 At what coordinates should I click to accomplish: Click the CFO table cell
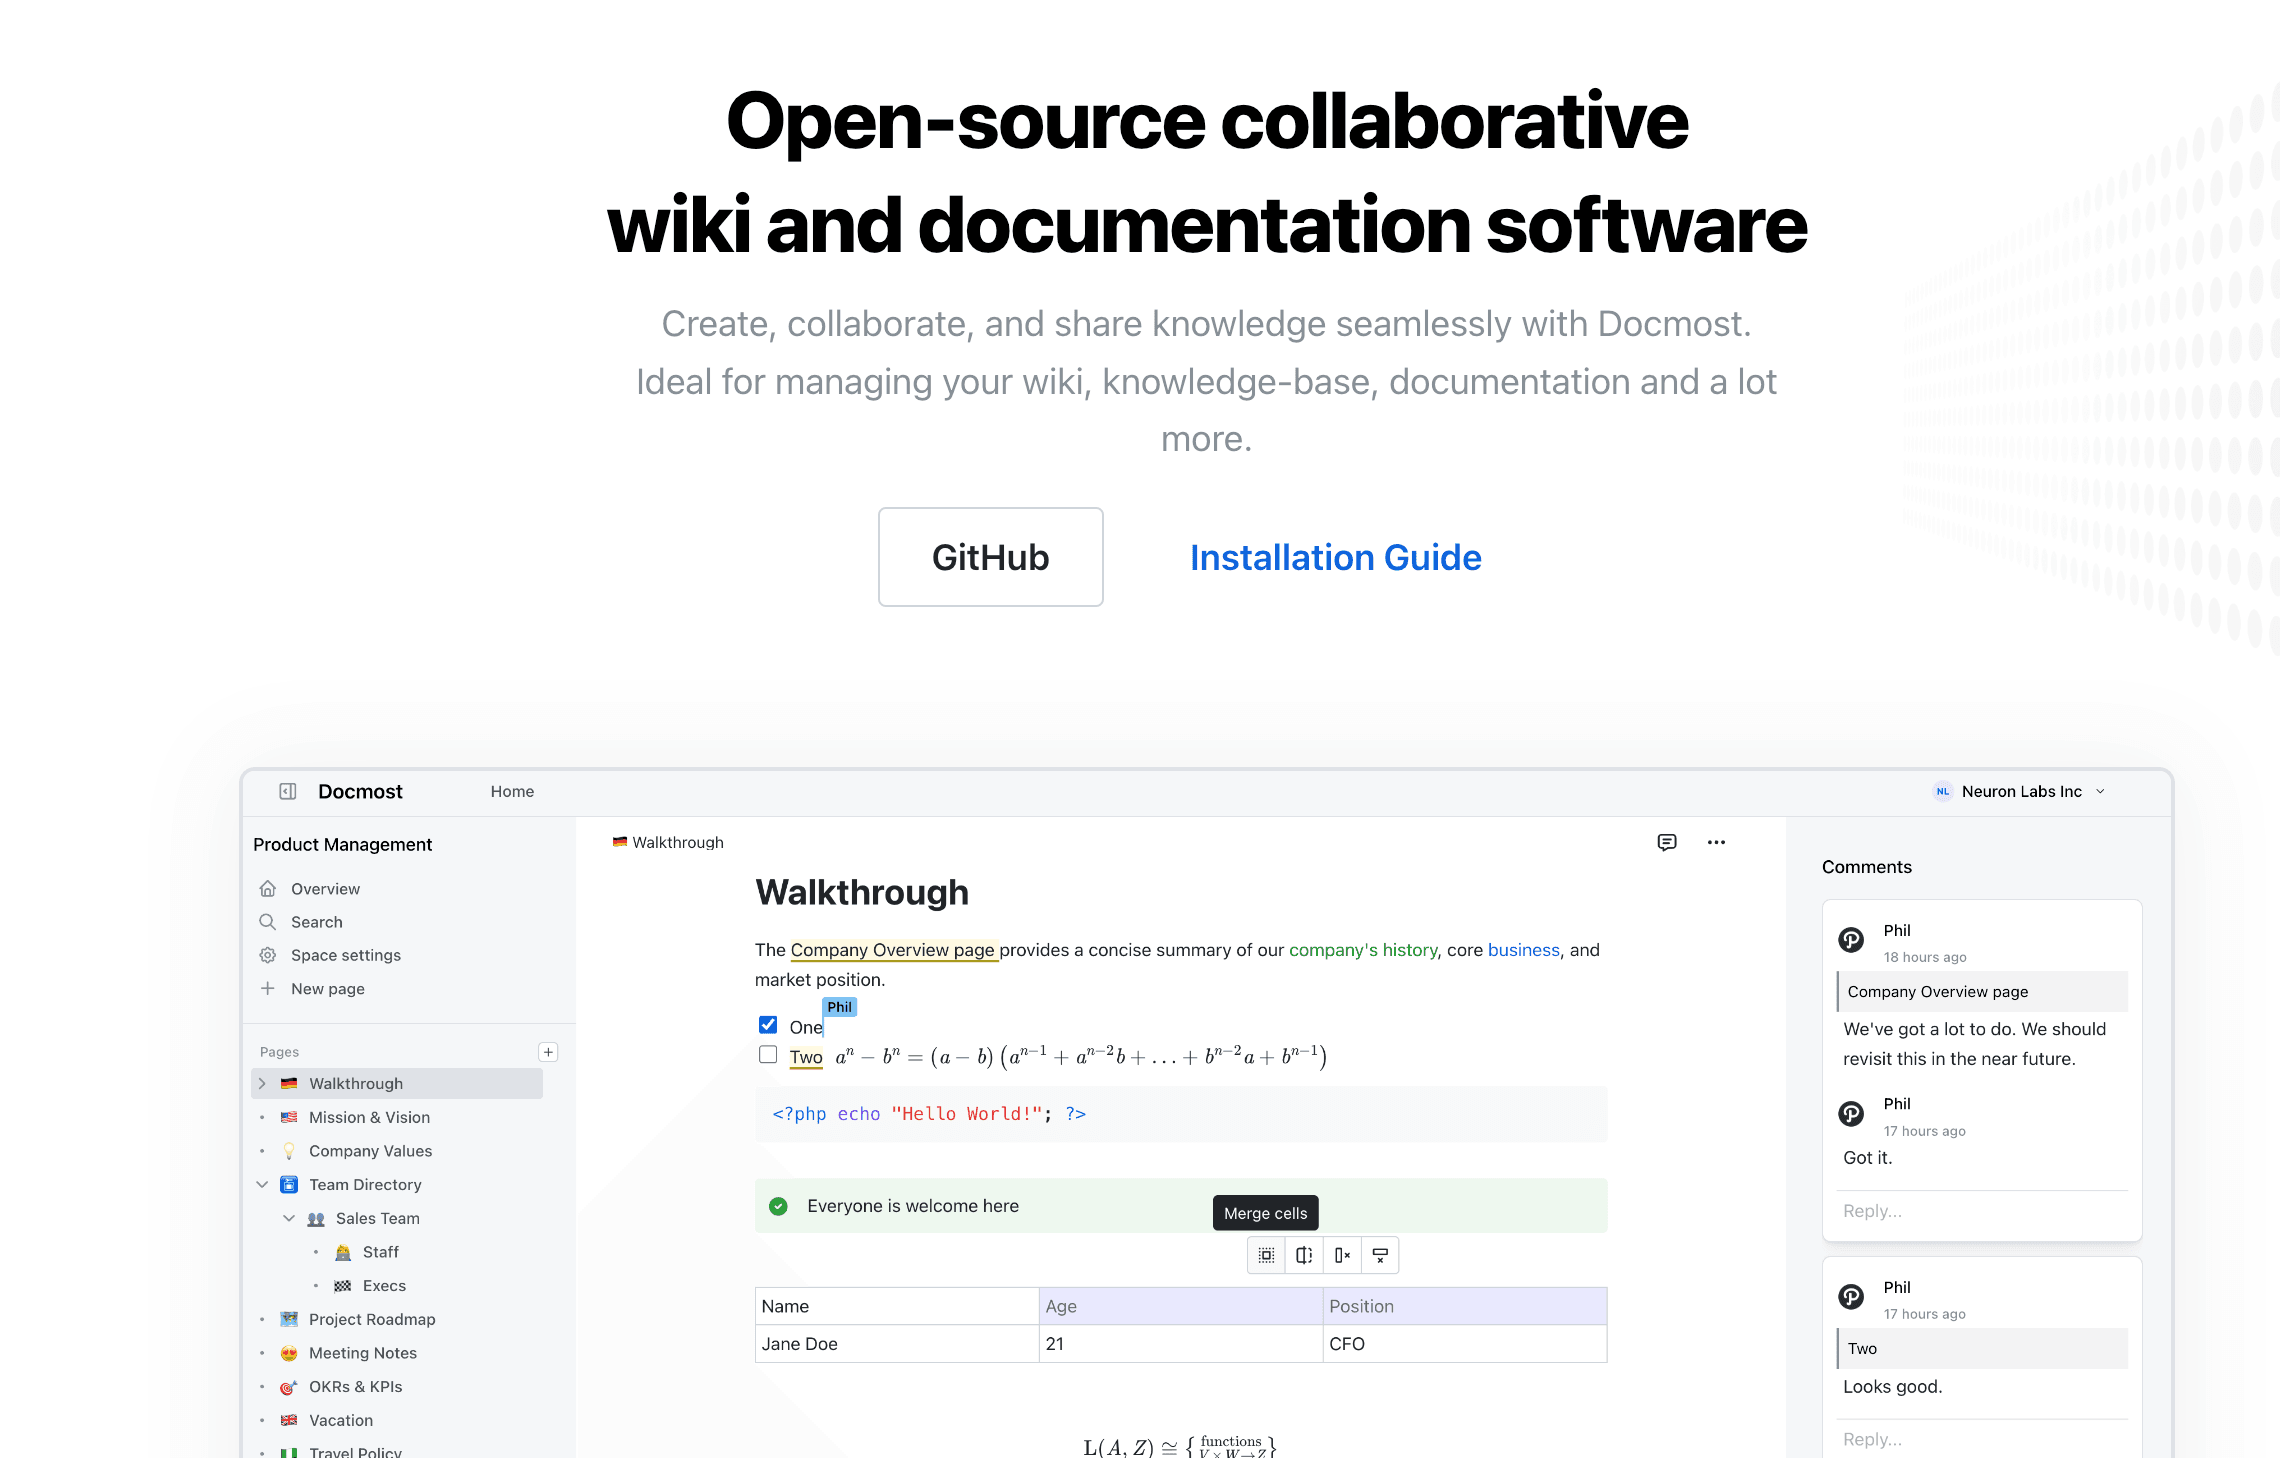(1465, 1344)
